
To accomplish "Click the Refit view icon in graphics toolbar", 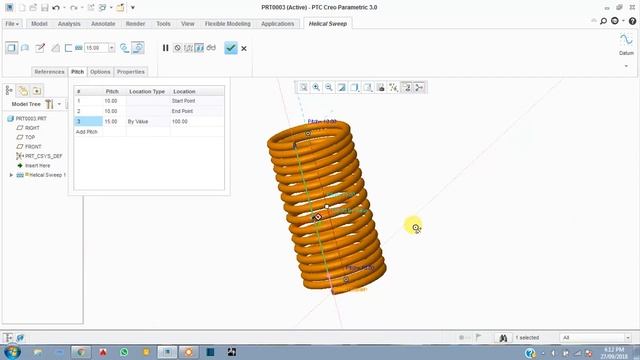I will 303,87.
